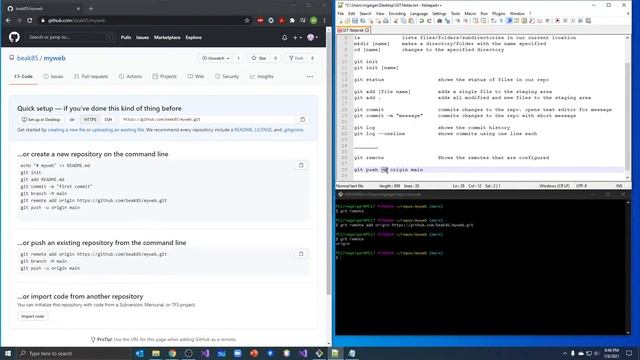This screenshot has width=640, height=360.
Task: Toggle synchronize horizontal scrolling in Notepad++
Action: point(483,21)
